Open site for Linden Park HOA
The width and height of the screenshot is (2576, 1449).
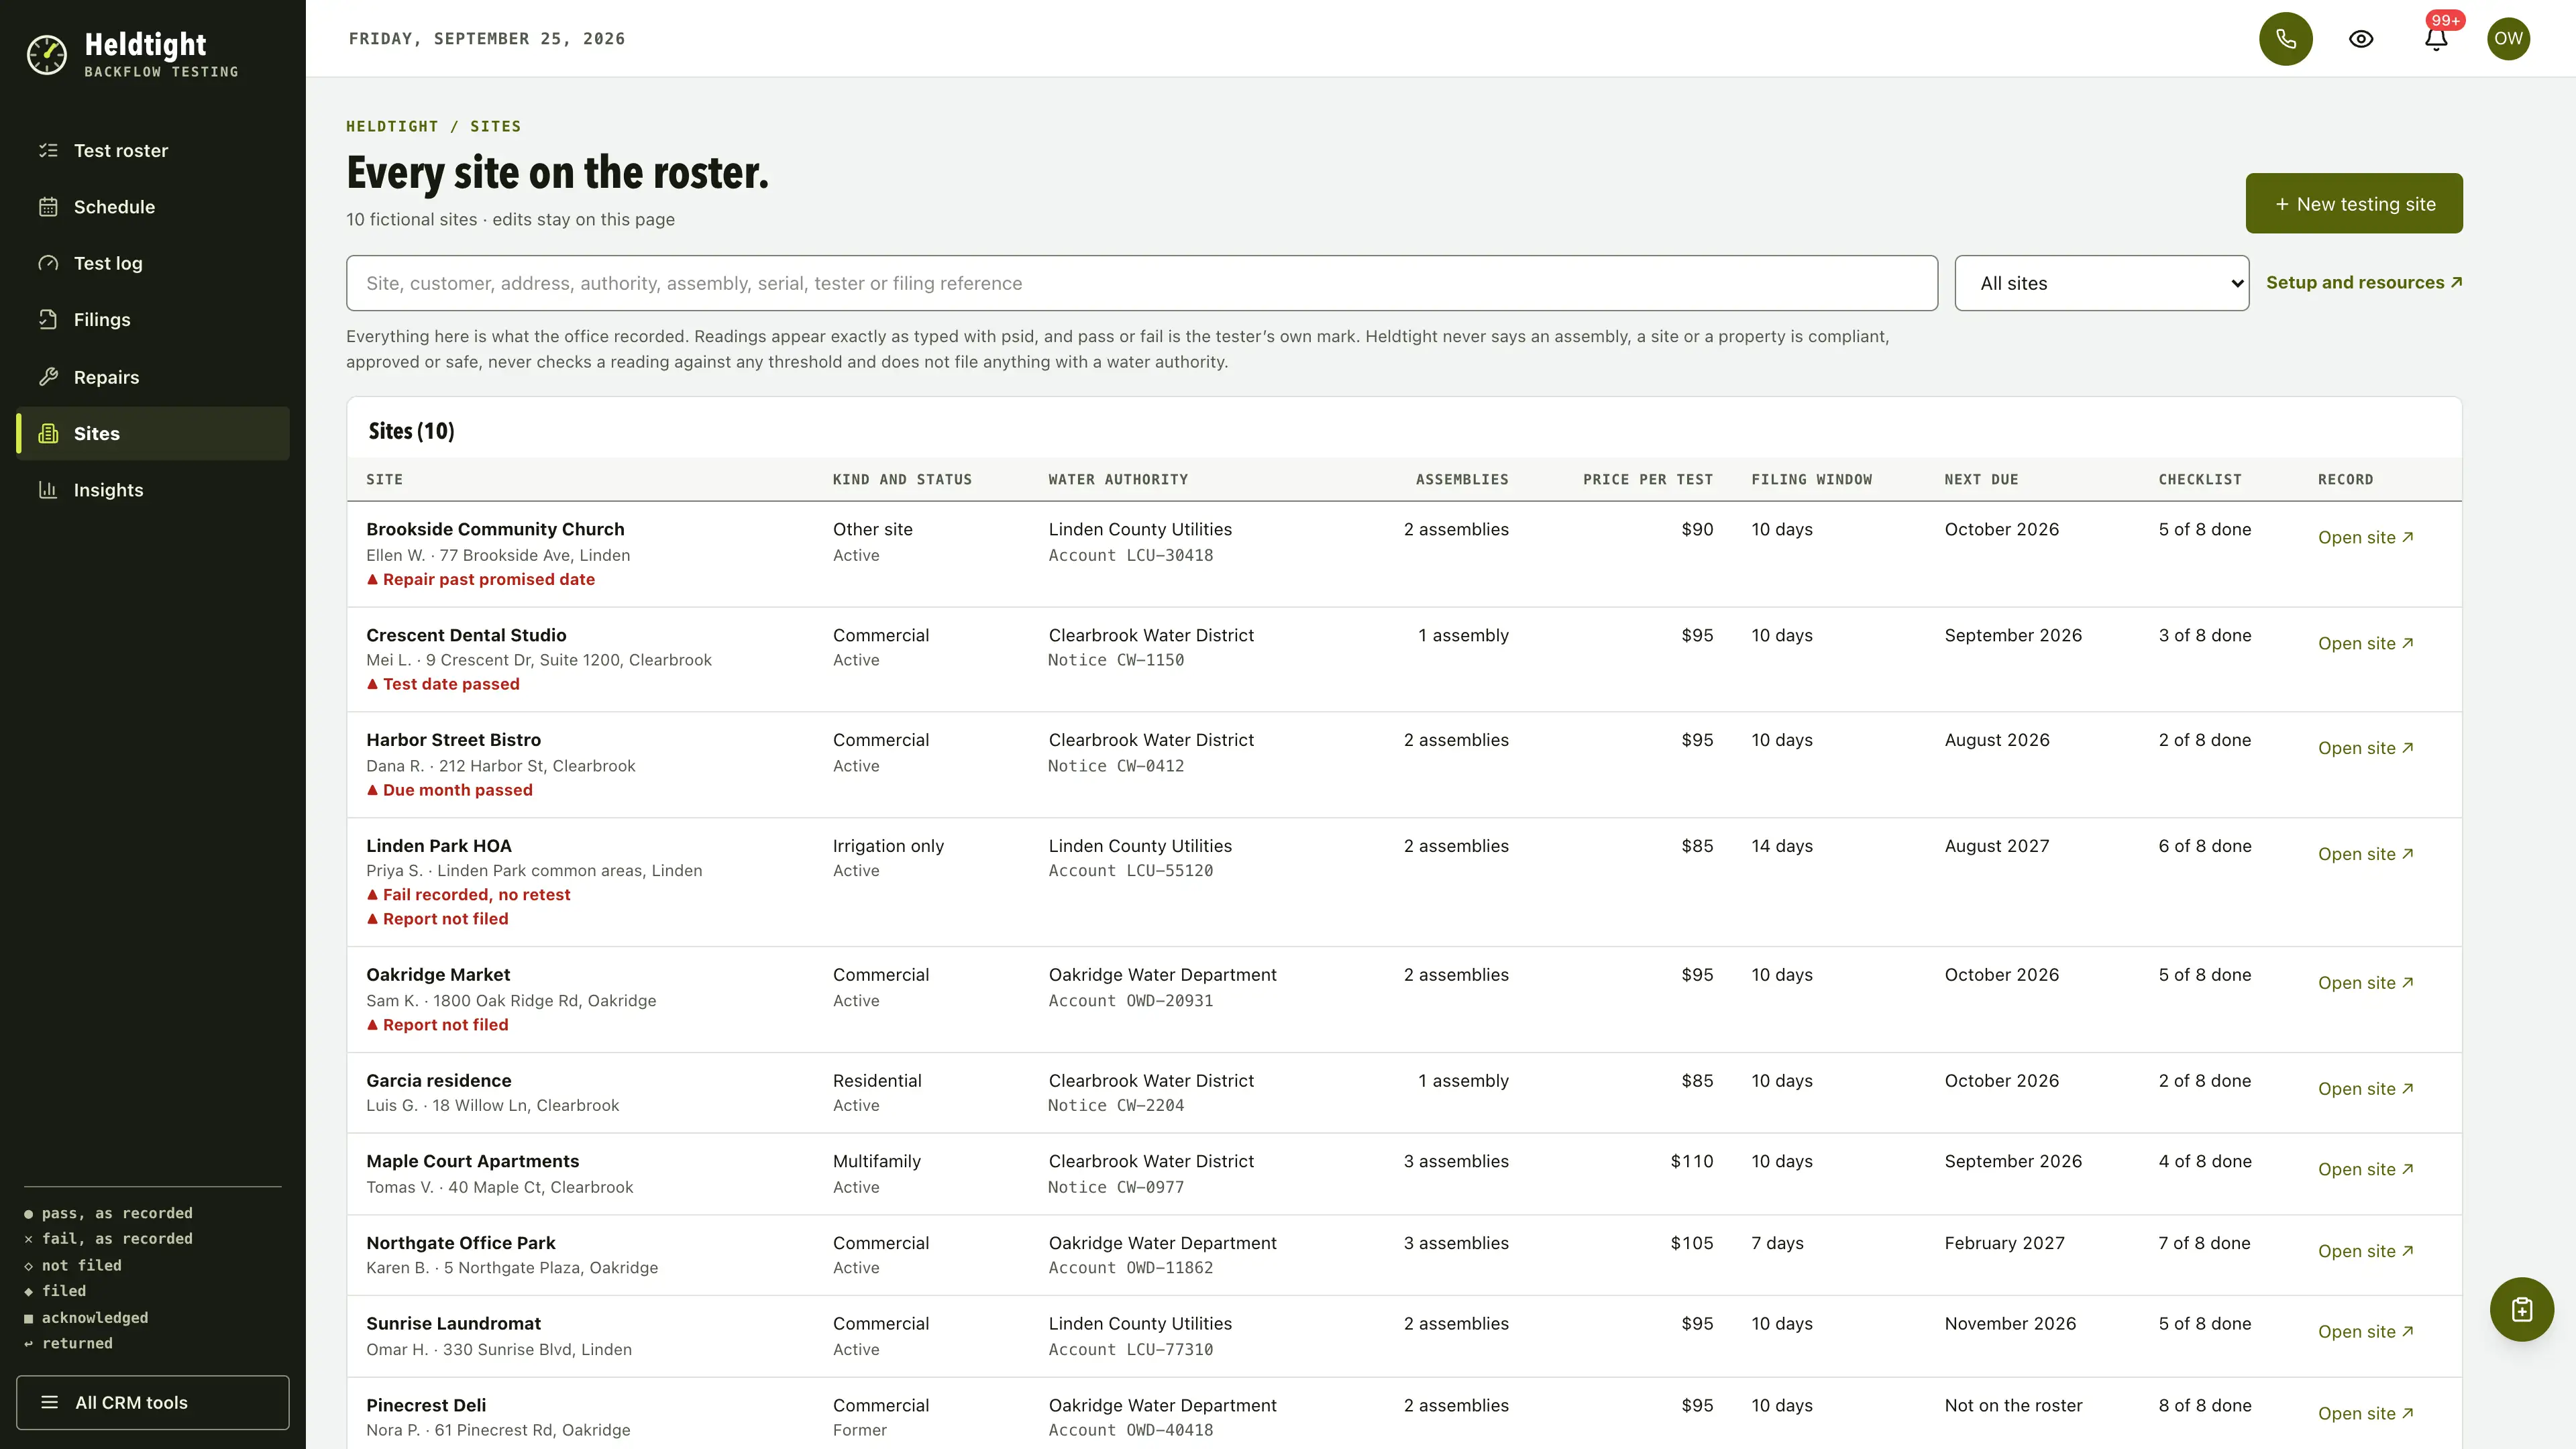pyautogui.click(x=2365, y=854)
